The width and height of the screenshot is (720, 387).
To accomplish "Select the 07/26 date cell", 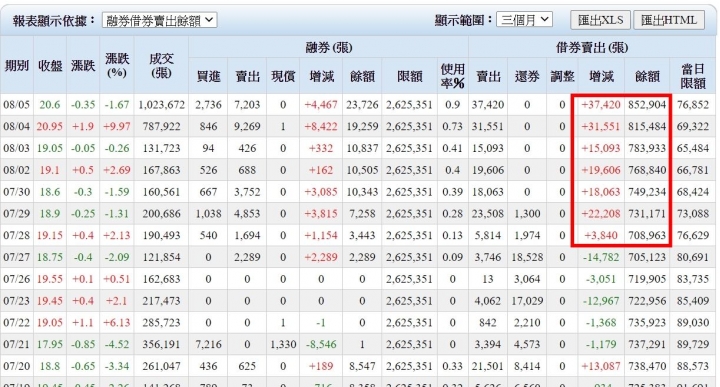I will pyautogui.click(x=17, y=279).
